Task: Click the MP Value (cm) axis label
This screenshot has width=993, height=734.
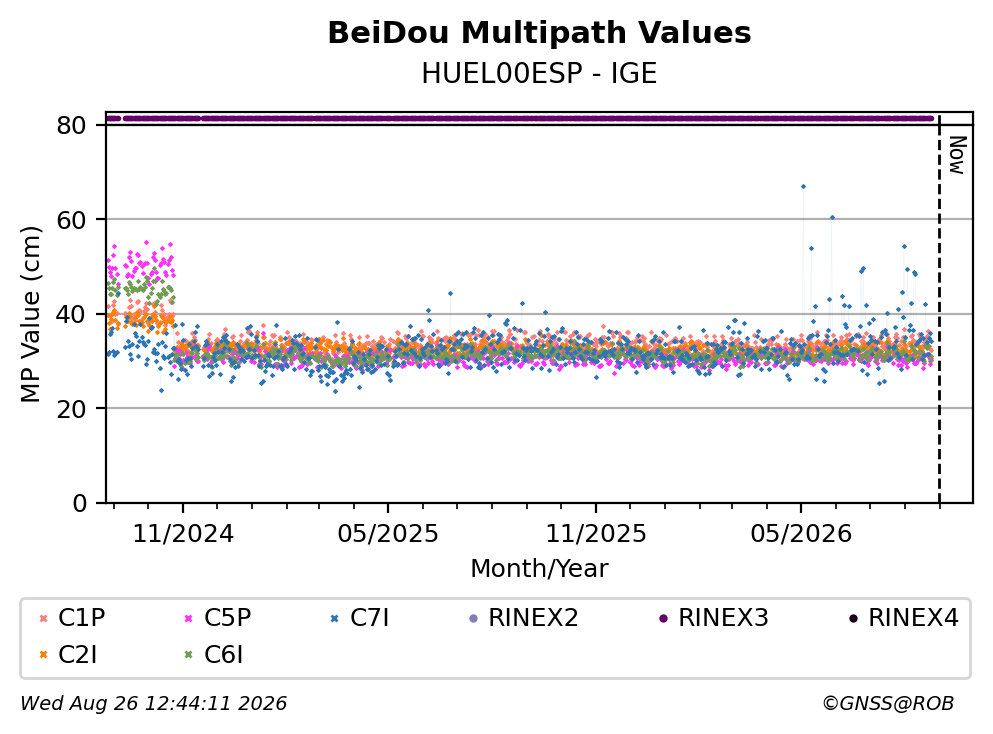Action: pos(30,314)
